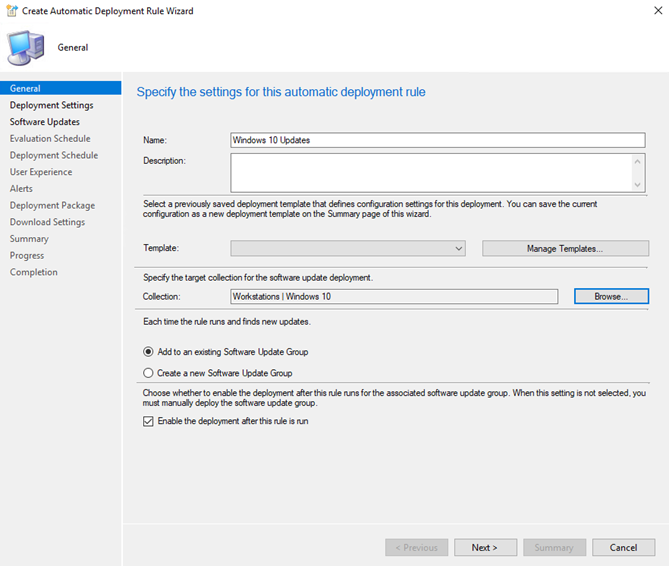Go to the Software Updates step
Screen dimensions: 669x566
point(45,122)
